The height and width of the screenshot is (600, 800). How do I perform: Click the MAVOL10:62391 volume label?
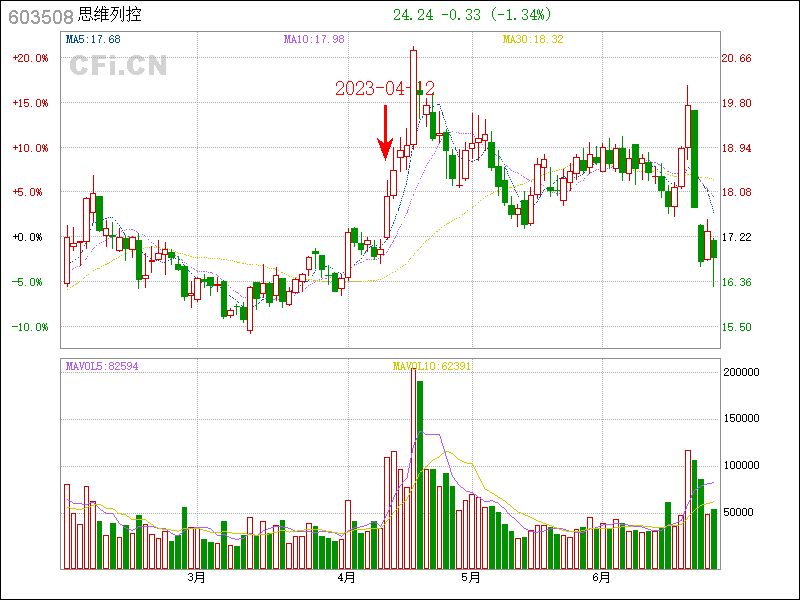(x=432, y=367)
